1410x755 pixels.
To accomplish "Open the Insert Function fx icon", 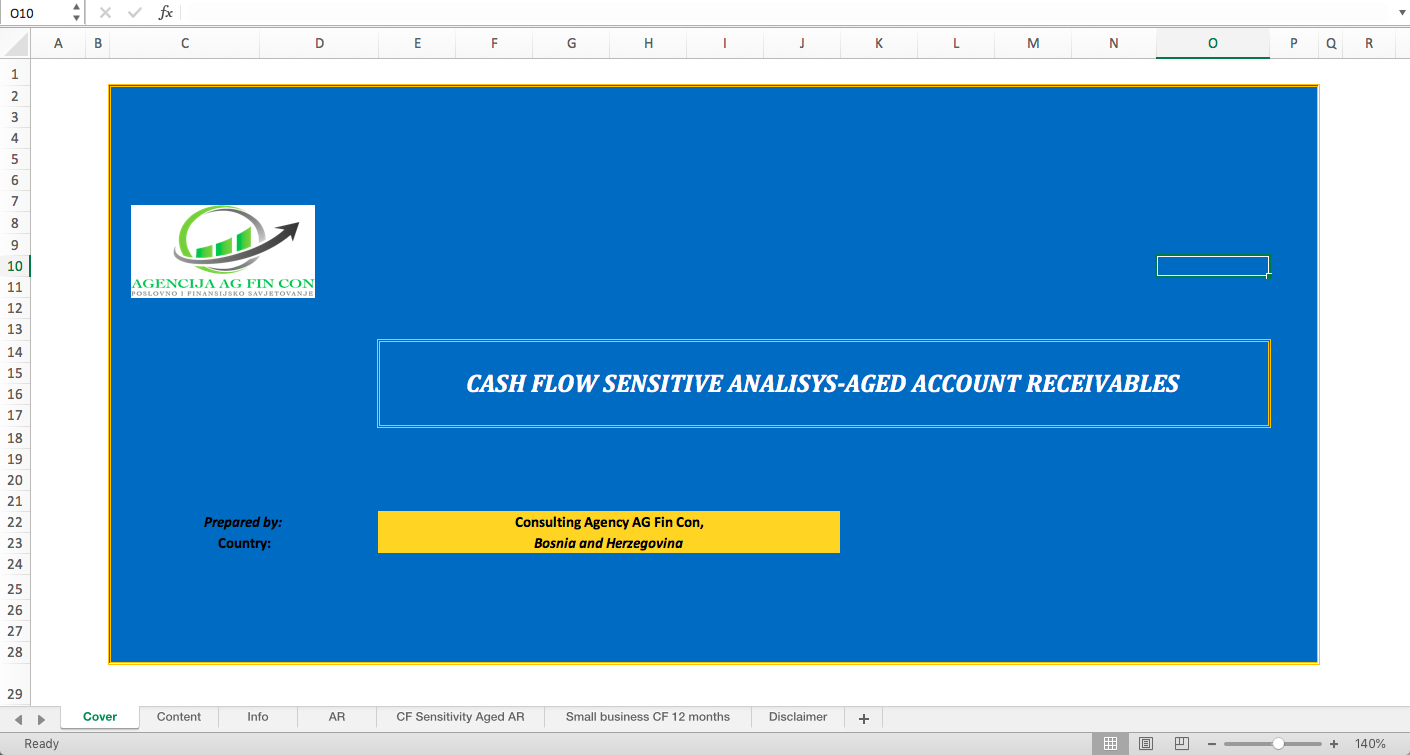I will pos(166,13).
